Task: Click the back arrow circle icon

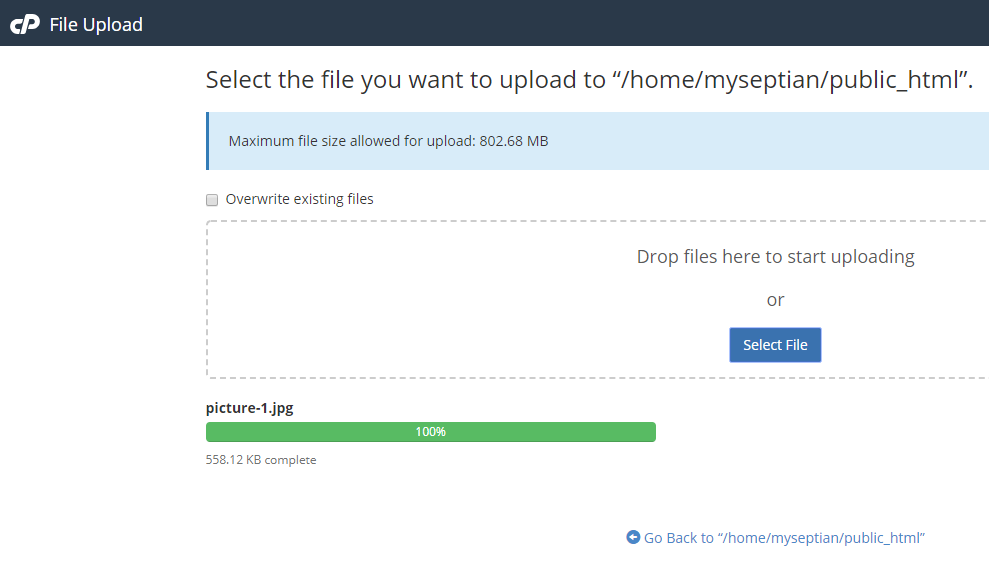Action: 633,537
